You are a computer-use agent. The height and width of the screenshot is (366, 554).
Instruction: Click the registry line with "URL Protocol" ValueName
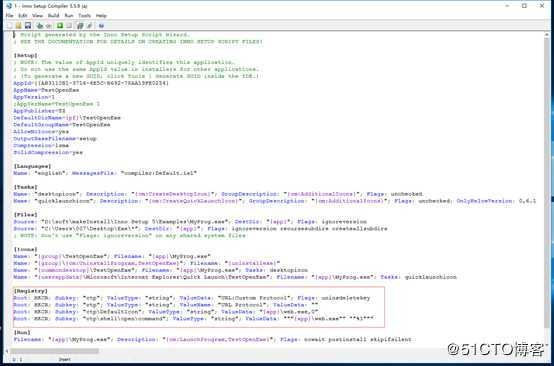[166, 305]
